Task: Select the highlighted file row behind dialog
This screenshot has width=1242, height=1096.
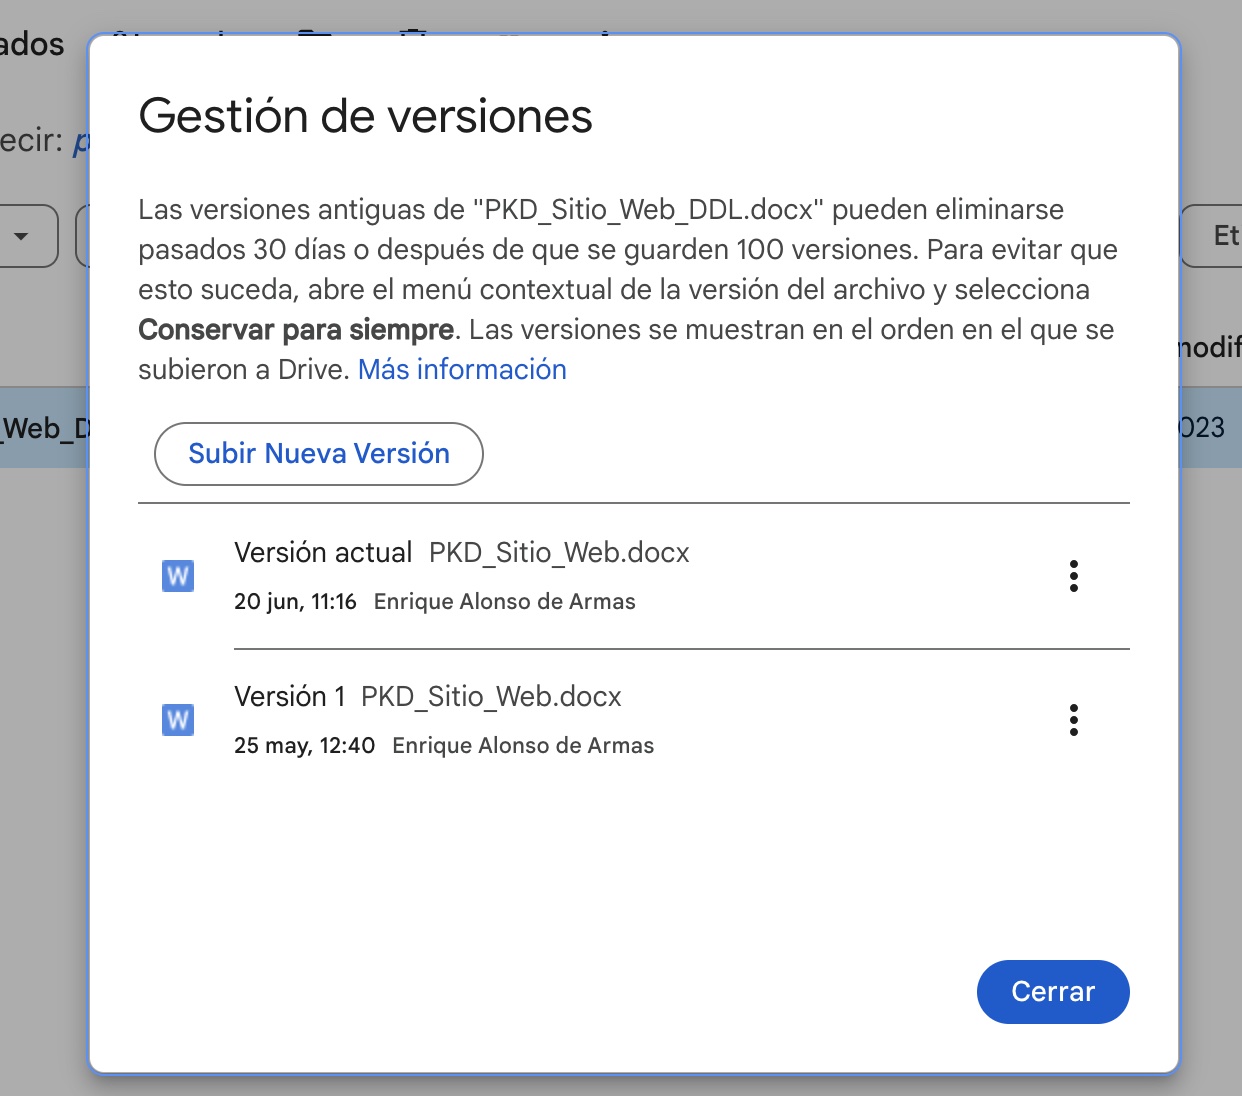Action: [x=44, y=428]
